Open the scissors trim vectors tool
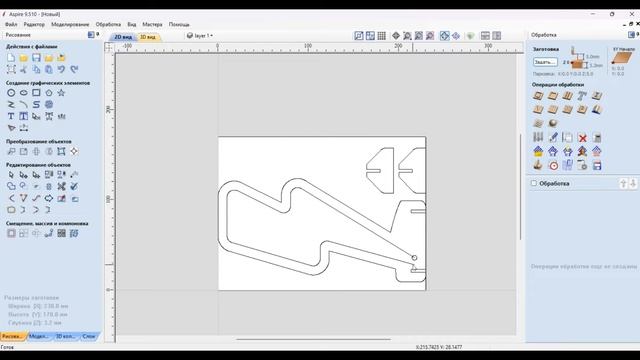 (61, 187)
